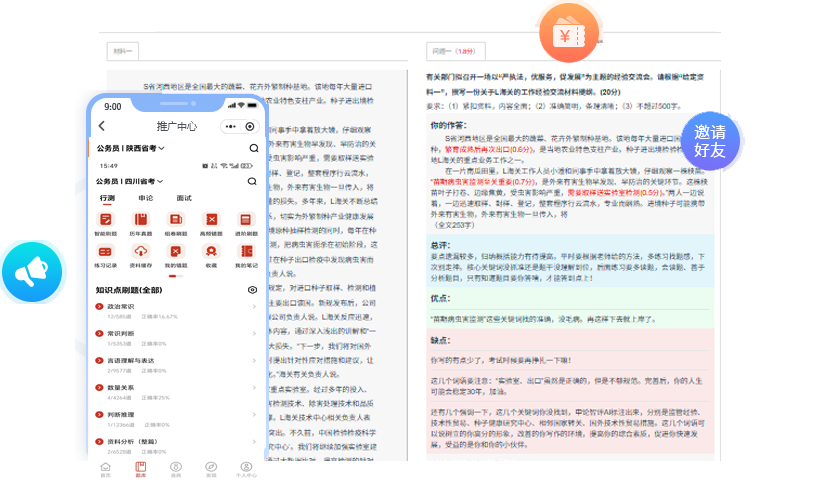This screenshot has width=822, height=504.
Task: Click the red circle icon beside 政治常识
Action: [99, 306]
